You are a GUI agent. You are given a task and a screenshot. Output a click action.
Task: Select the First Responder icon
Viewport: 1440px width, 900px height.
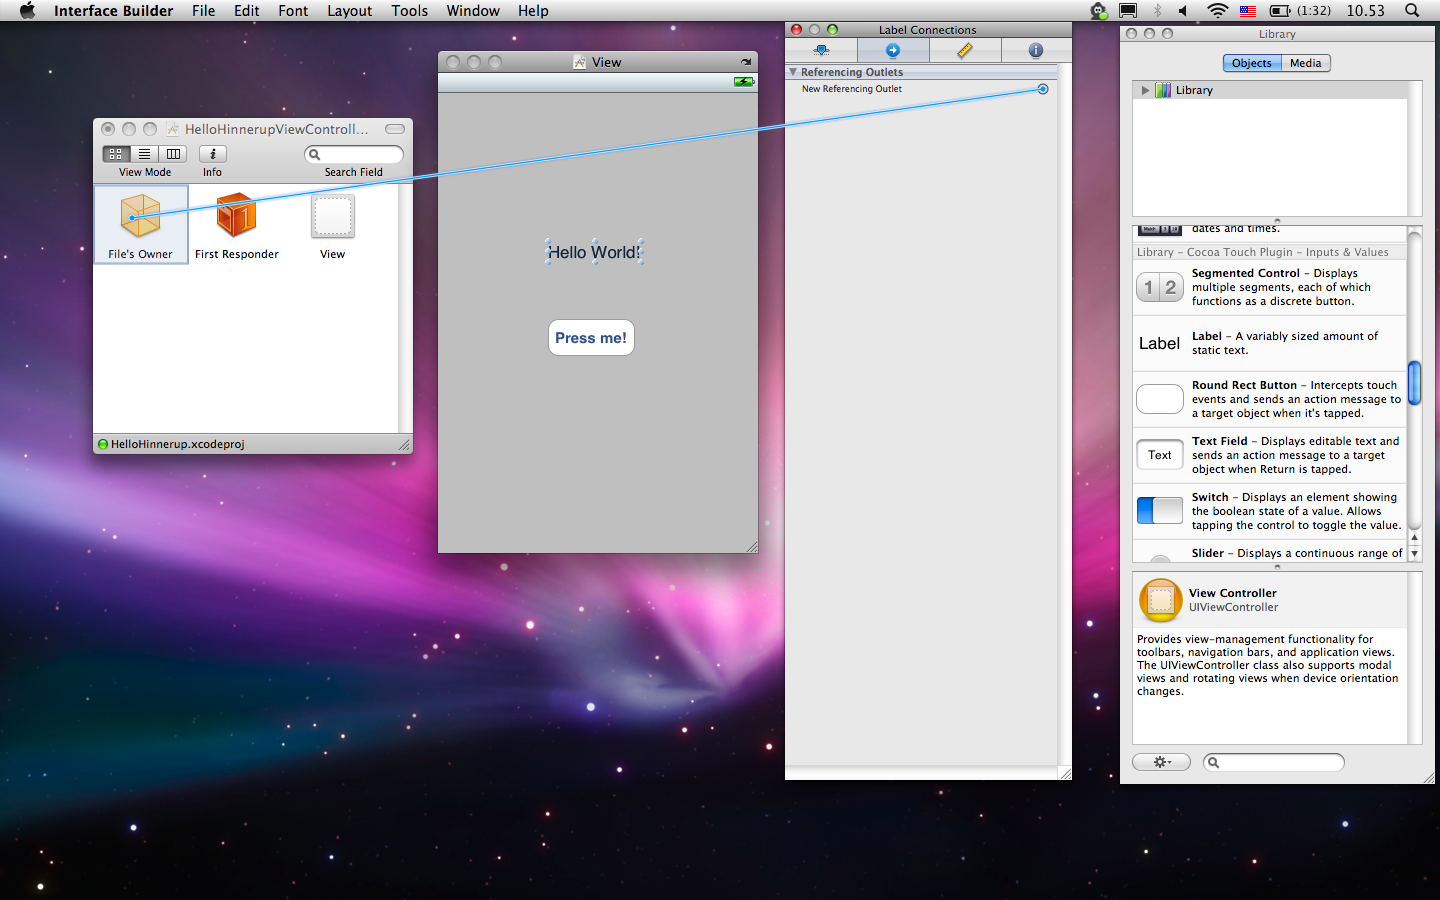pyautogui.click(x=237, y=216)
